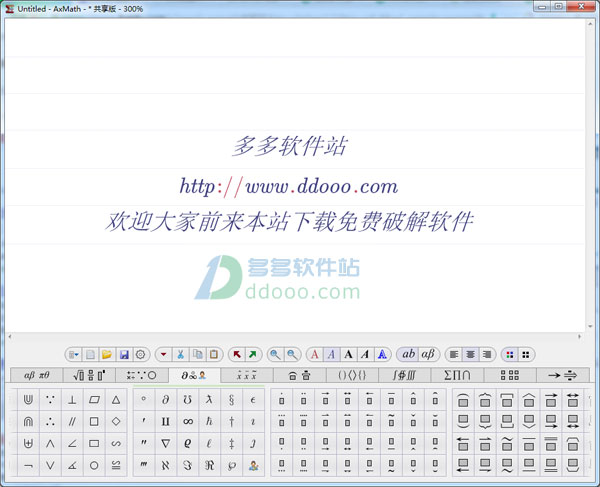This screenshot has width=600, height=487.
Task: Click the vertical scrollbar down arrow
Action: pyautogui.click(x=590, y=327)
